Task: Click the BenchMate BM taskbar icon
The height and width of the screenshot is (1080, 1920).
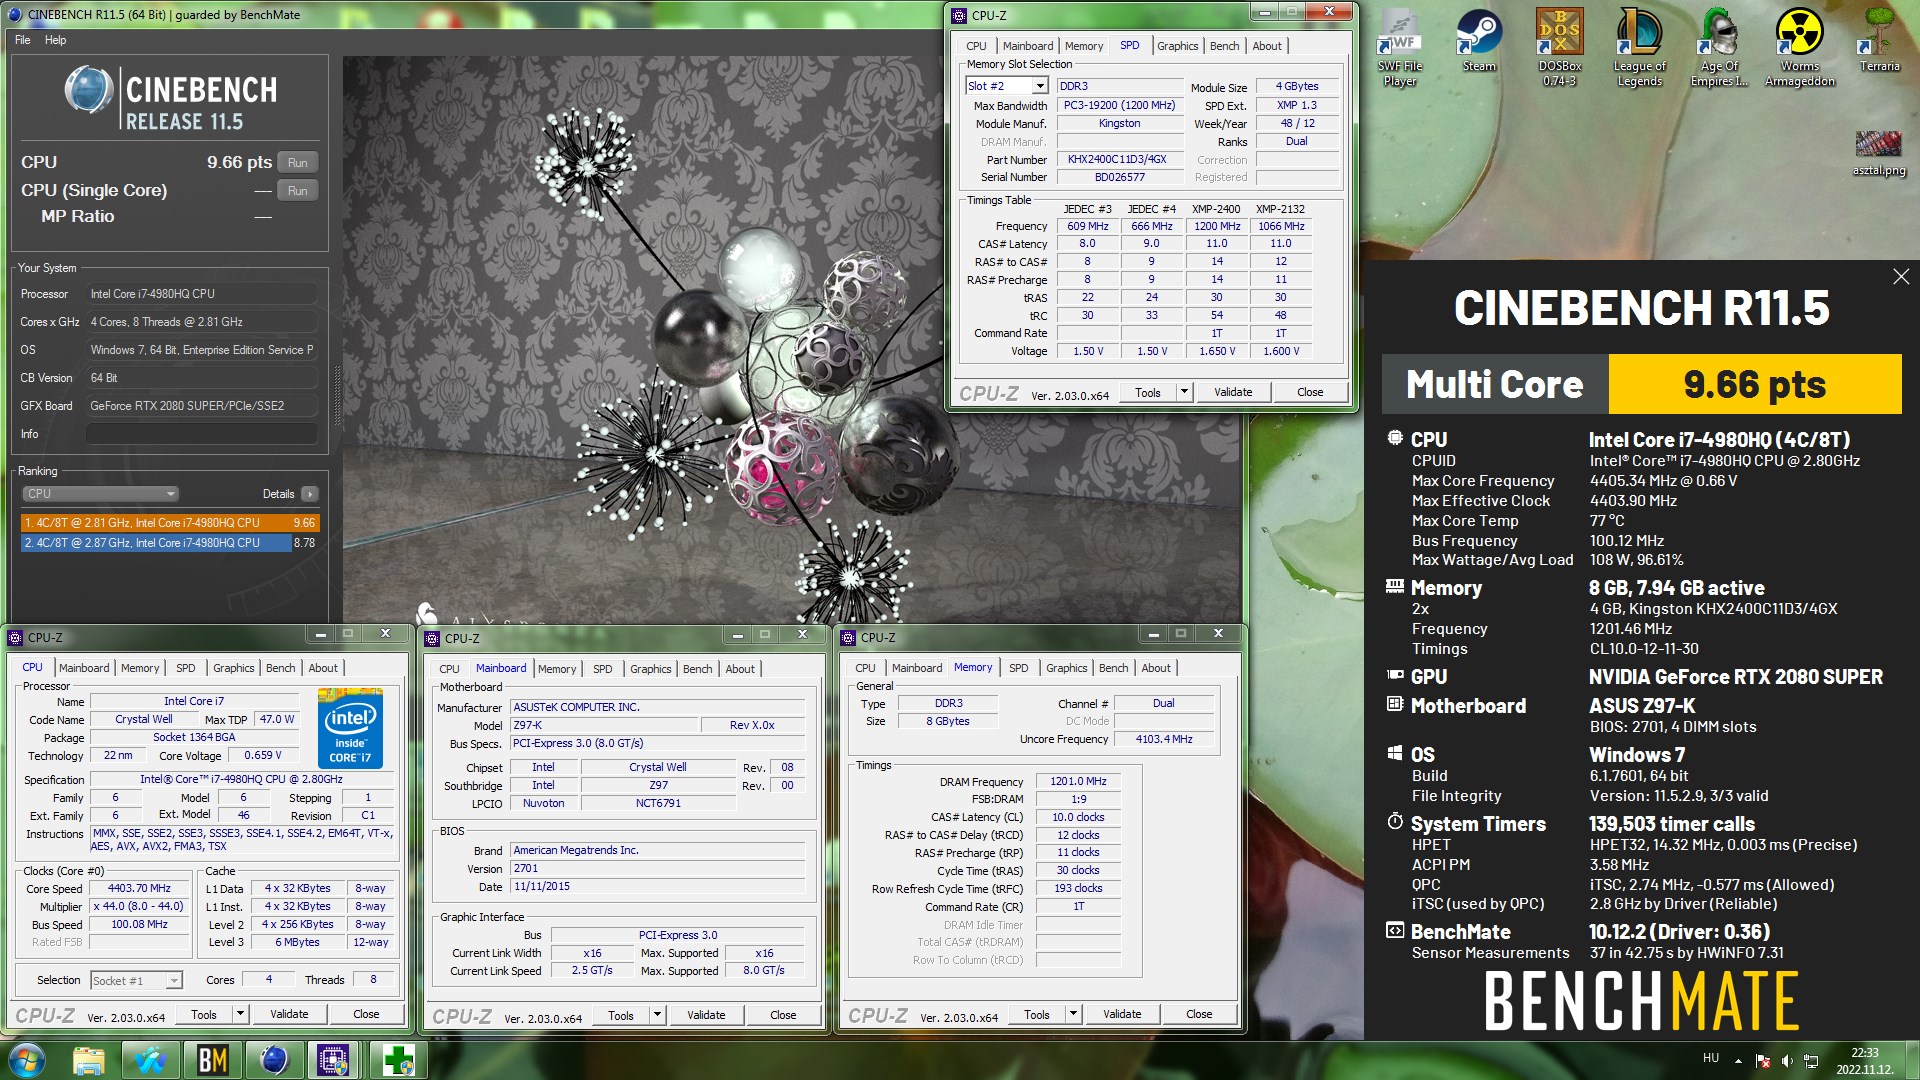Action: coord(212,1060)
